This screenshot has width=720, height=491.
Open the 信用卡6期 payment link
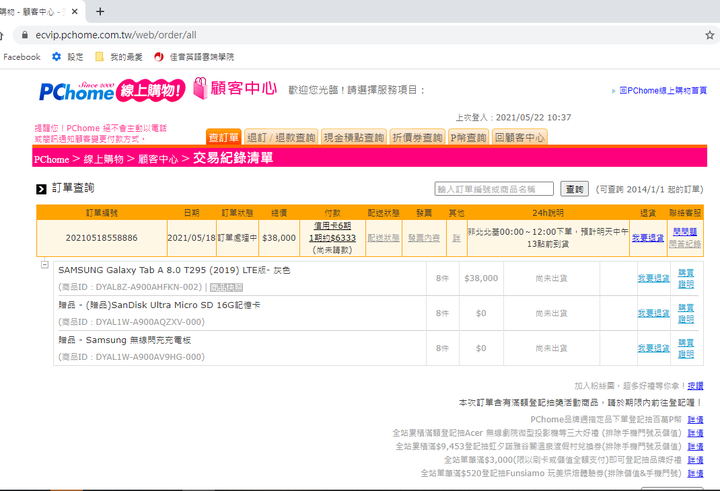[x=332, y=226]
